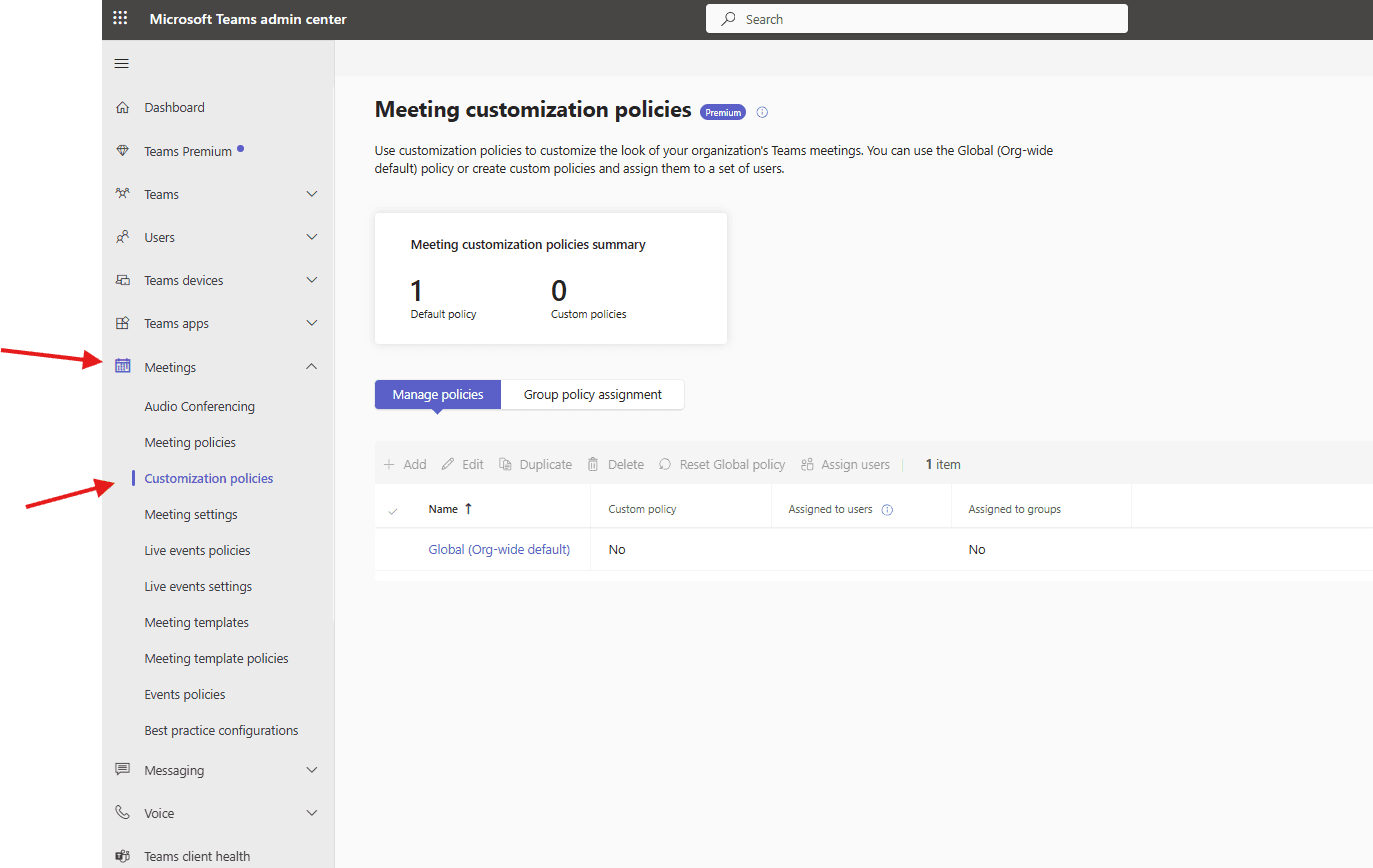Select the Meetings calendar icon
Image resolution: width=1373 pixels, height=868 pixels.
tap(121, 366)
